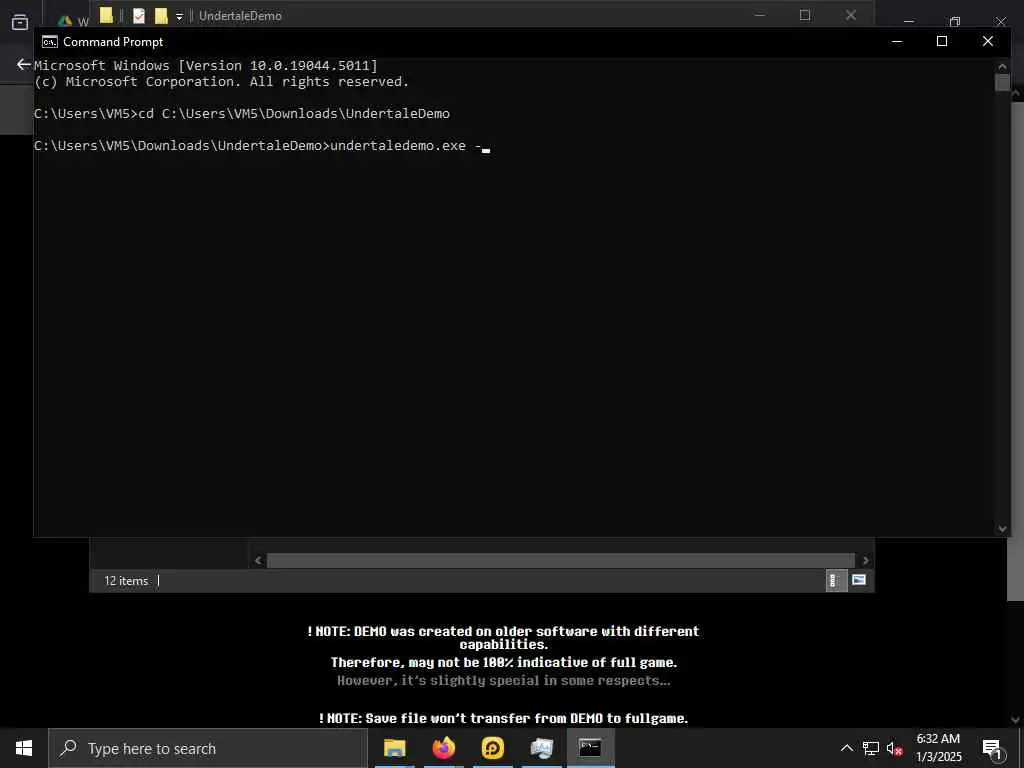Click Command Prompt scrollbar down arrow

(x=1002, y=529)
